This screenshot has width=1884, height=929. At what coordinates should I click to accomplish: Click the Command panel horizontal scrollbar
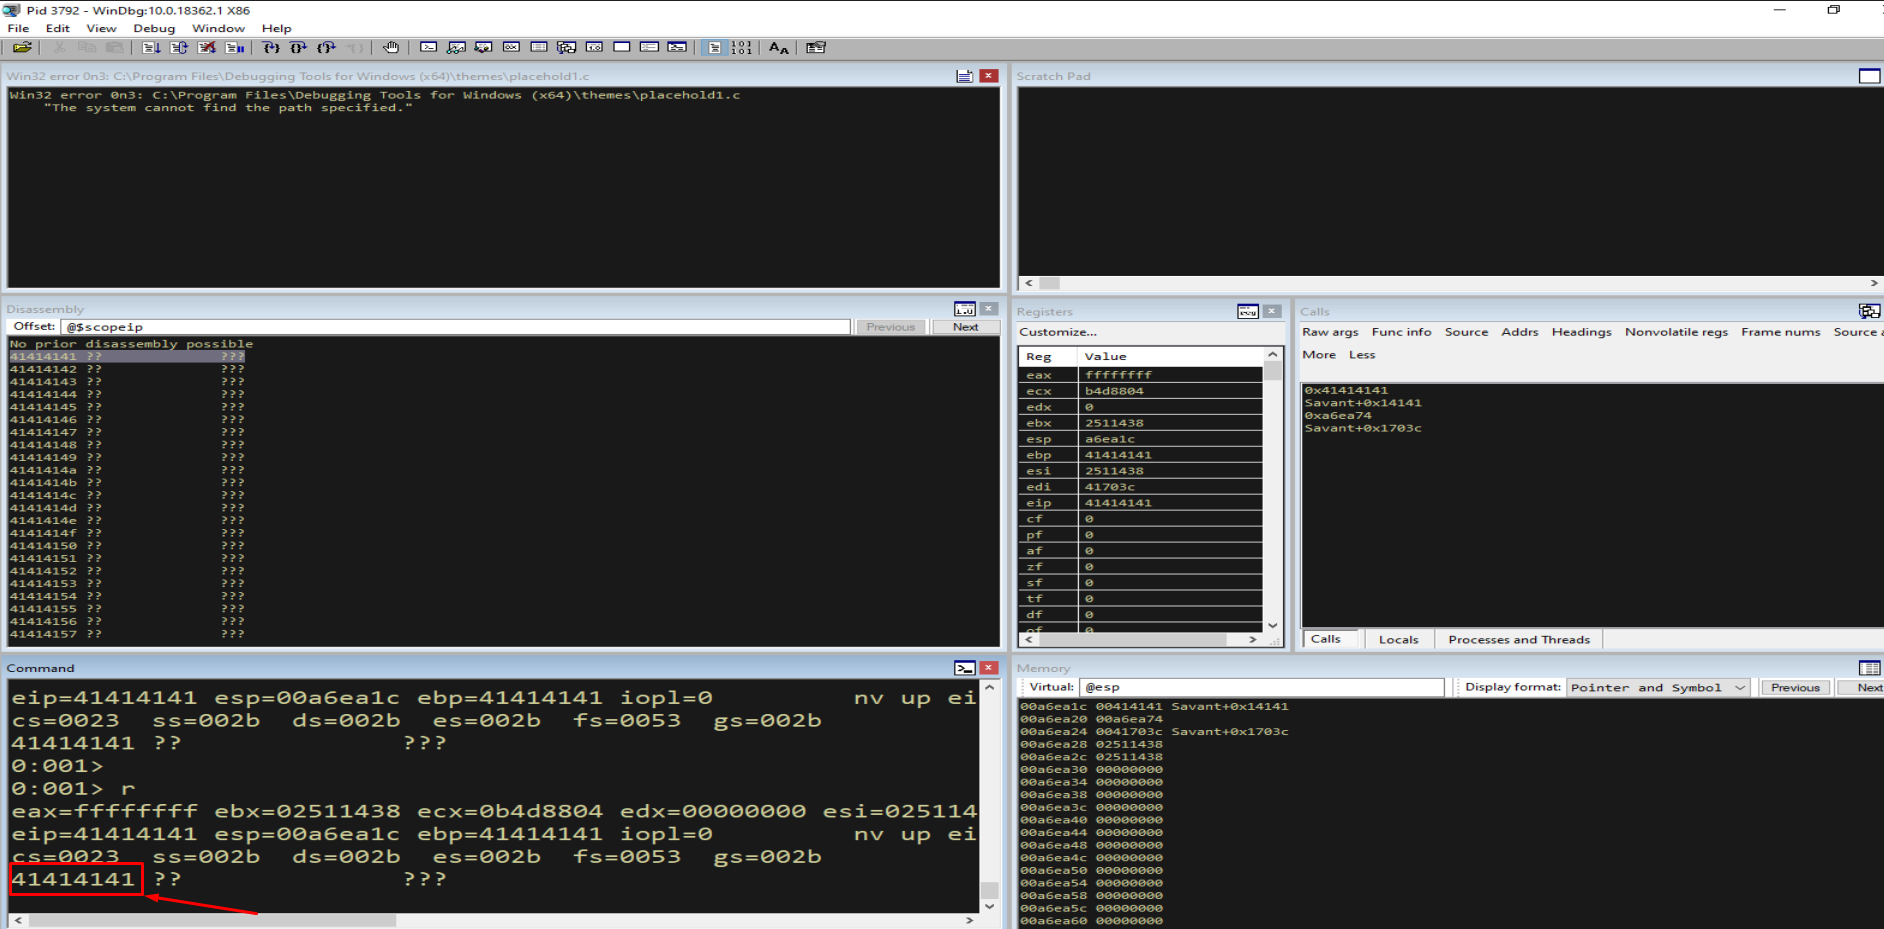(x=494, y=920)
